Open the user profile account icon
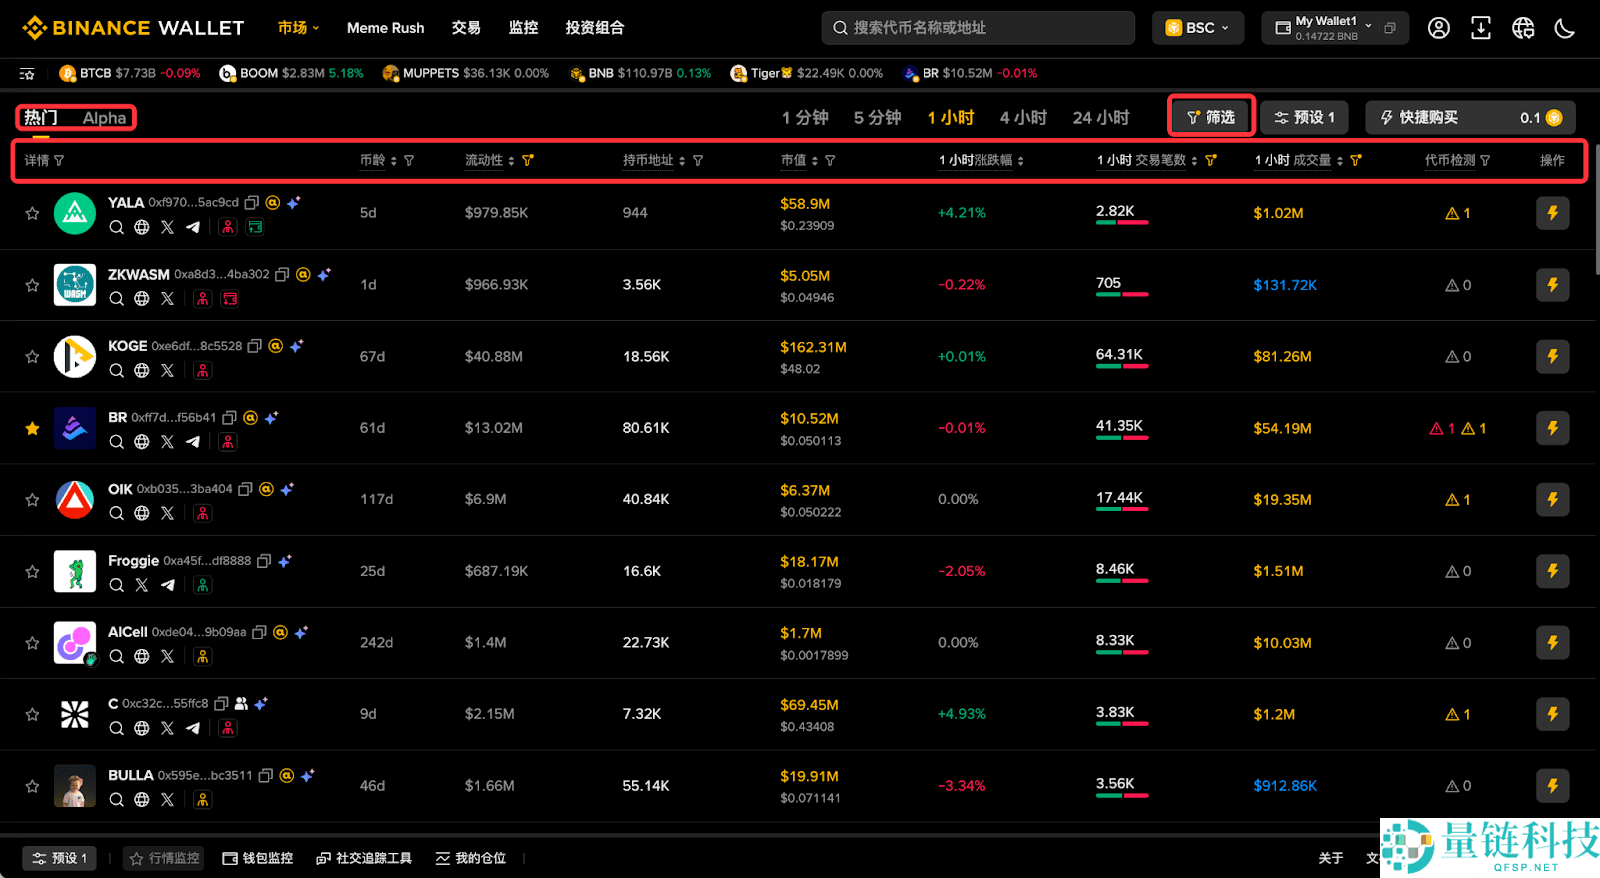Viewport: 1600px width, 878px height. [1439, 28]
